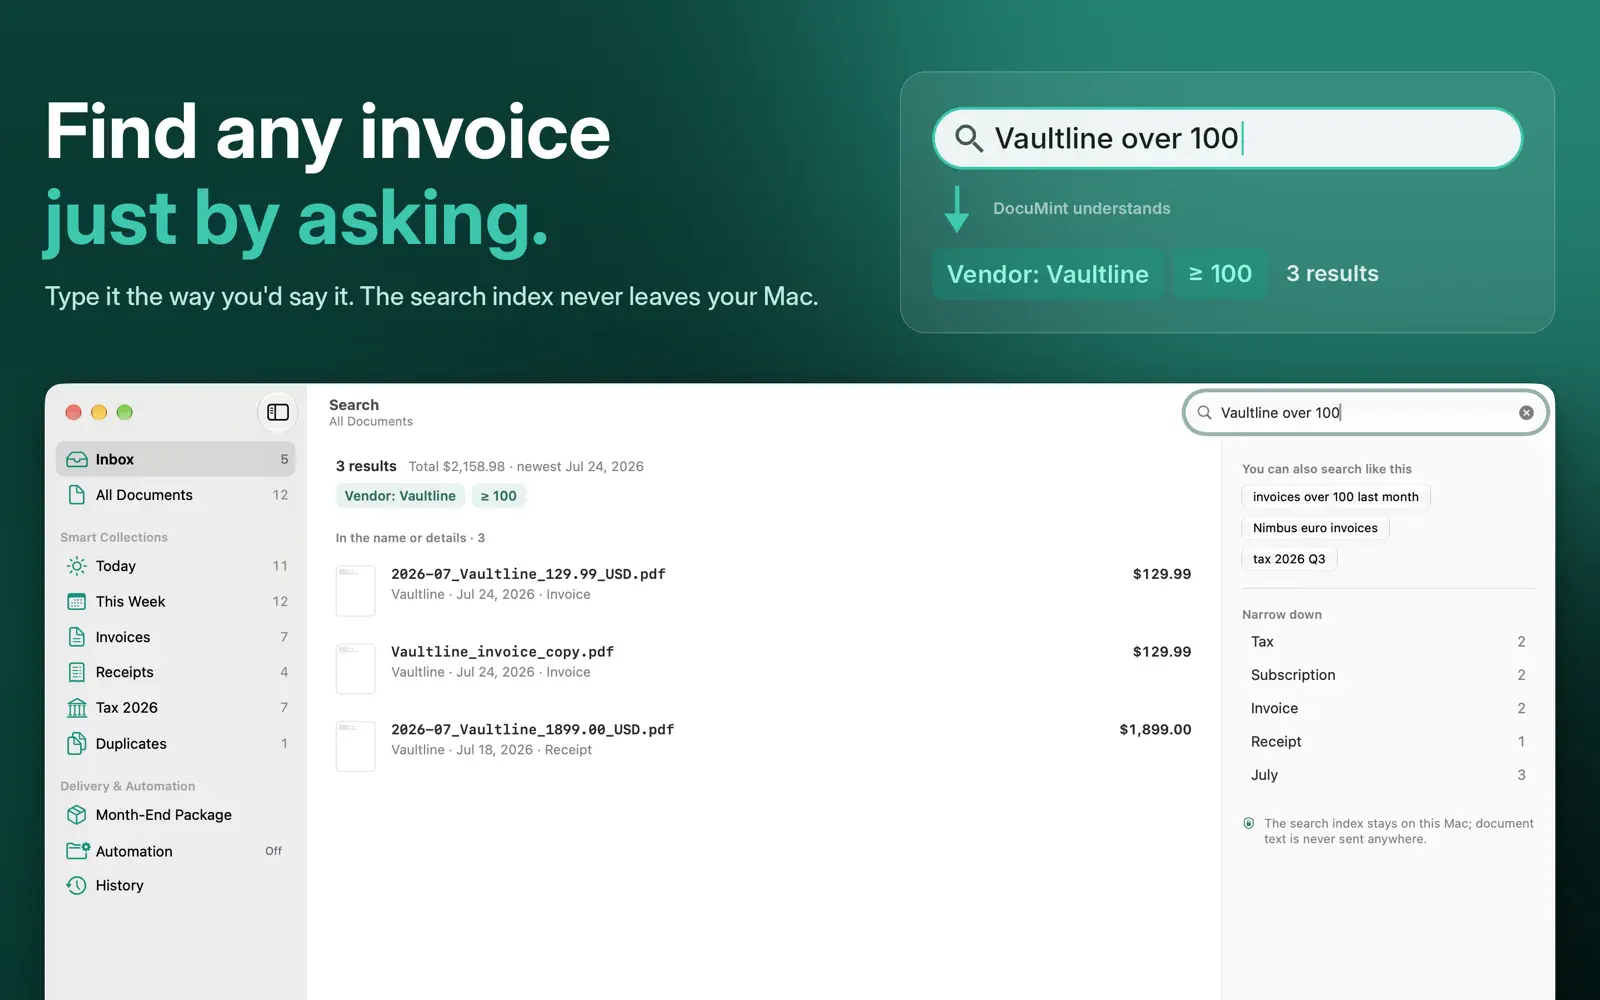Click the This Week calendar icon
1600x1000 pixels.
click(x=77, y=601)
